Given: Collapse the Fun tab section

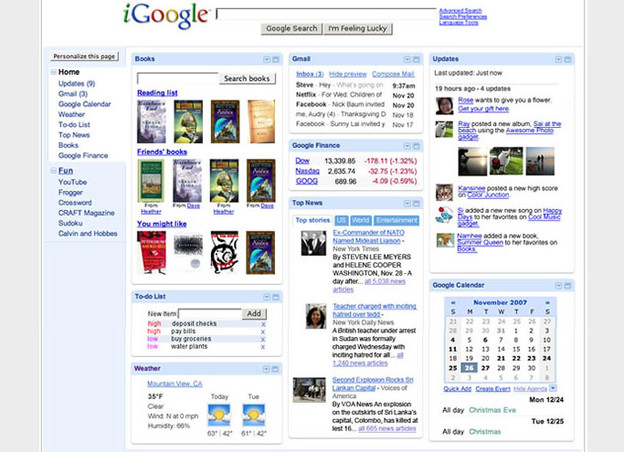Looking at the screenshot, I should [53, 171].
